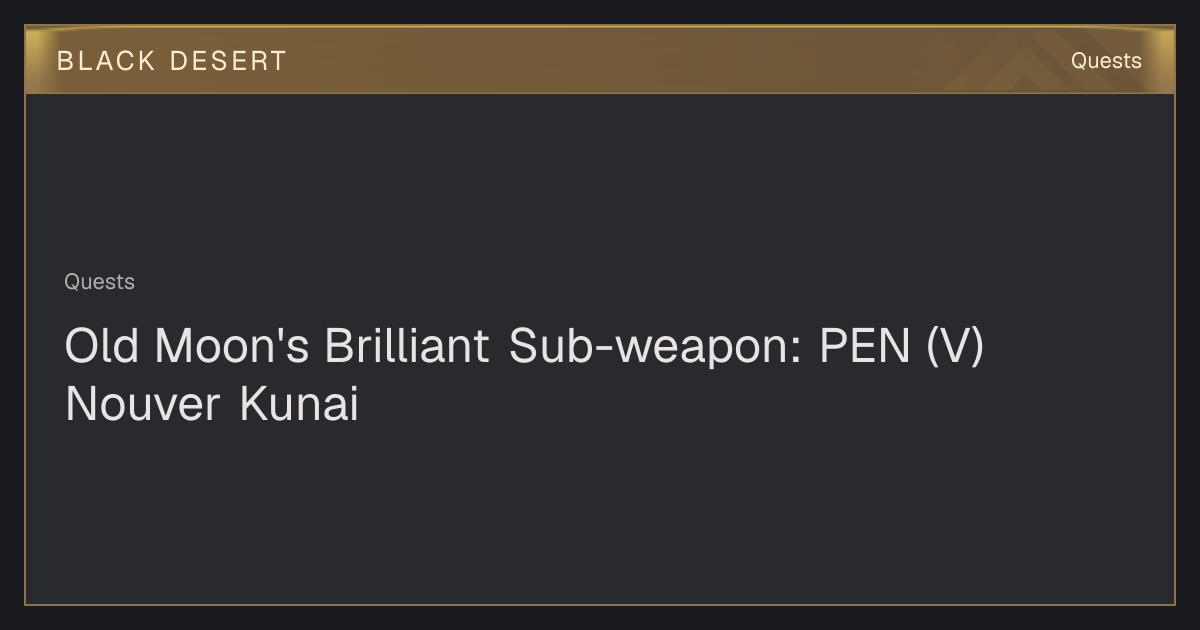
Task: Click the quest title starting with Old Moon's
Action: 524,375
